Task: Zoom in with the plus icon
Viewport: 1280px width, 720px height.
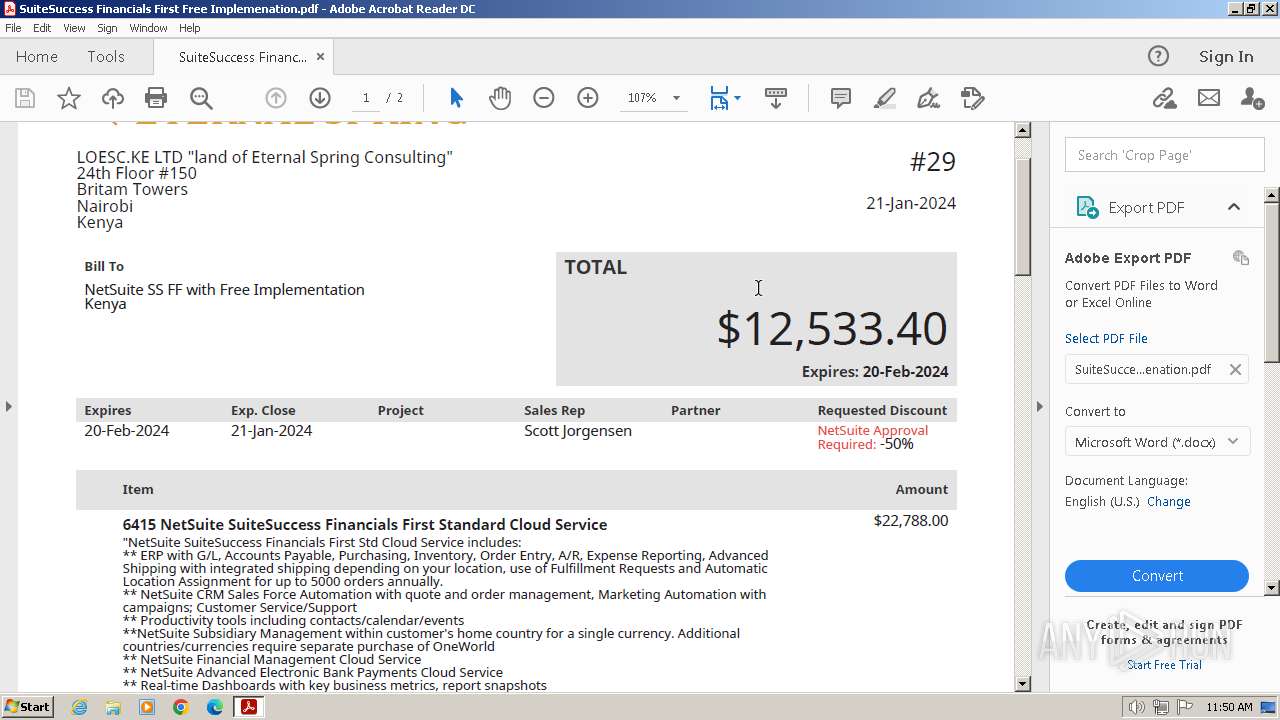Action: 588,98
